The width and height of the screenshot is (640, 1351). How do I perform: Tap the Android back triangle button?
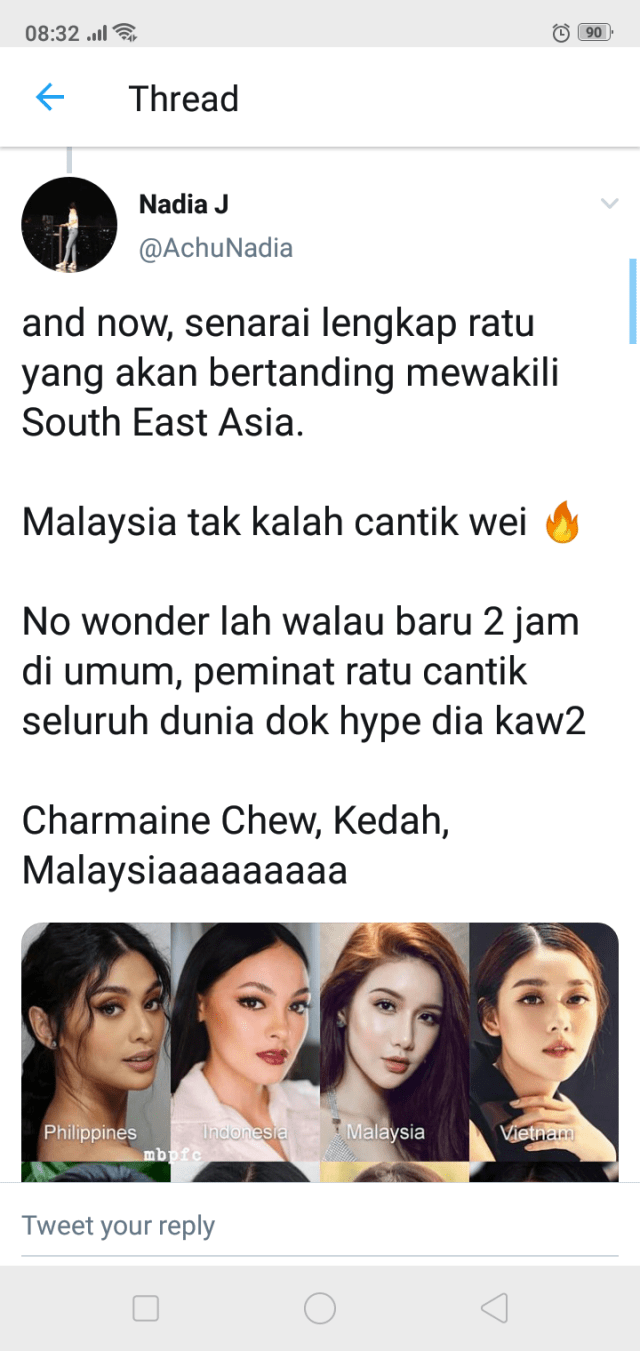[494, 1308]
